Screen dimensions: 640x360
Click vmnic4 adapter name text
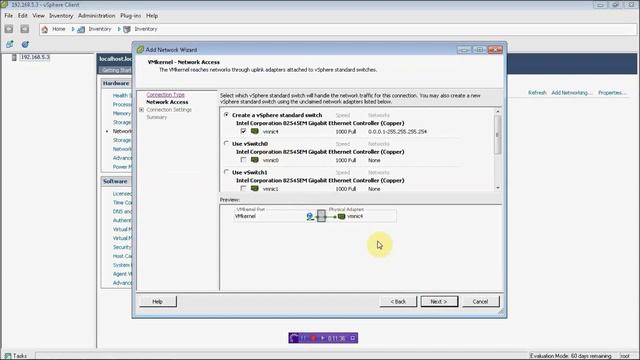271,131
